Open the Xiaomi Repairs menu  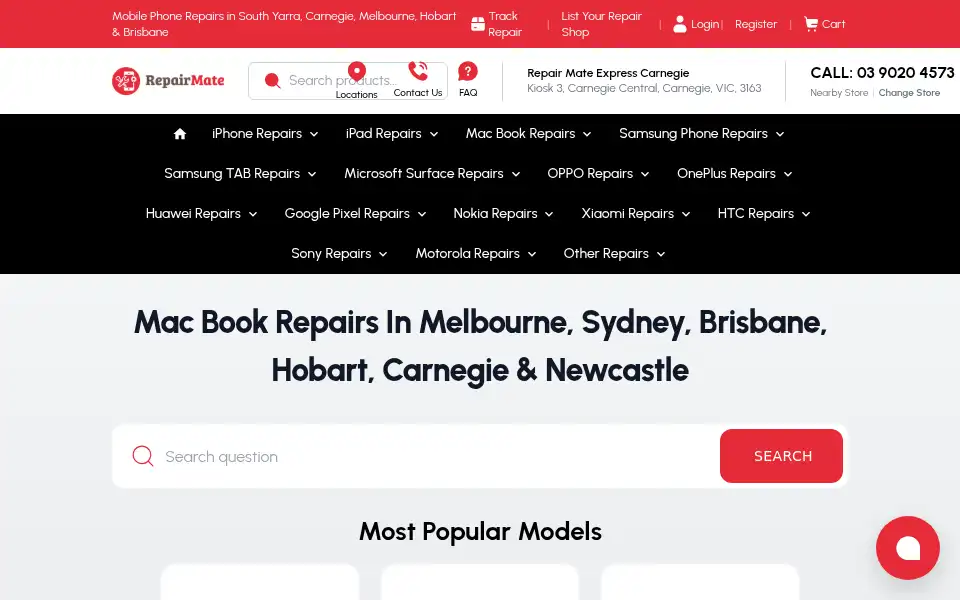636,214
